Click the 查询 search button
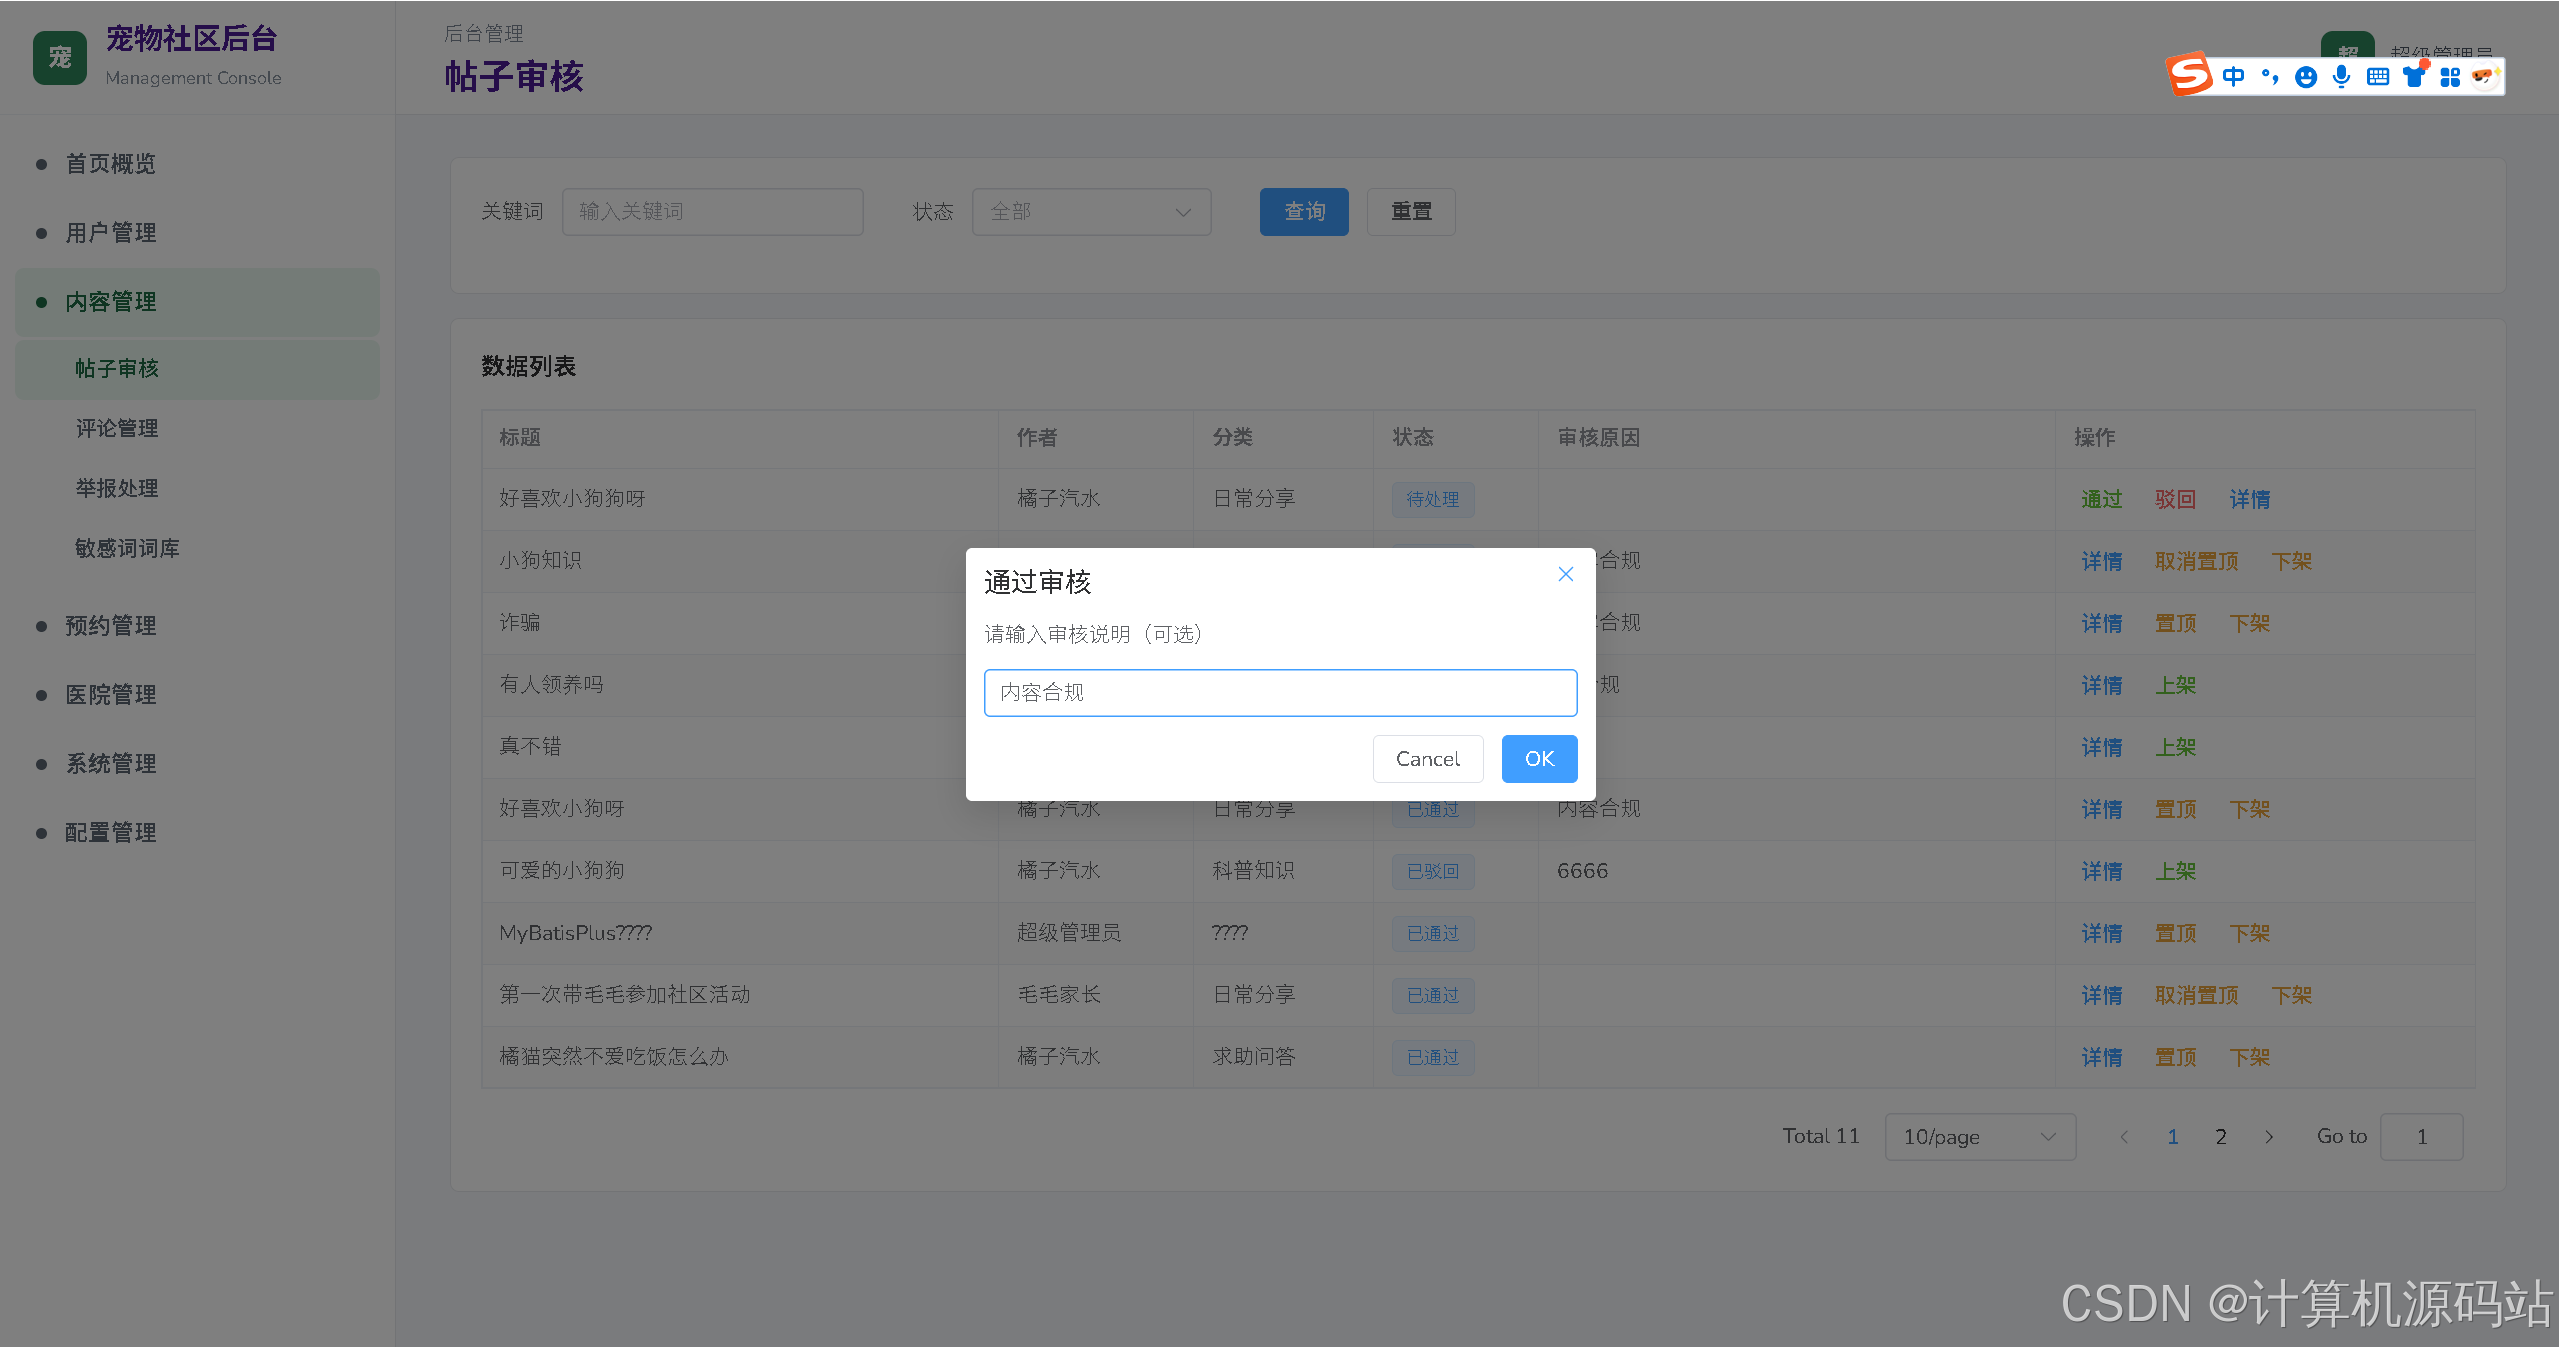Screen dimensions: 2559x1347 click(x=1304, y=212)
